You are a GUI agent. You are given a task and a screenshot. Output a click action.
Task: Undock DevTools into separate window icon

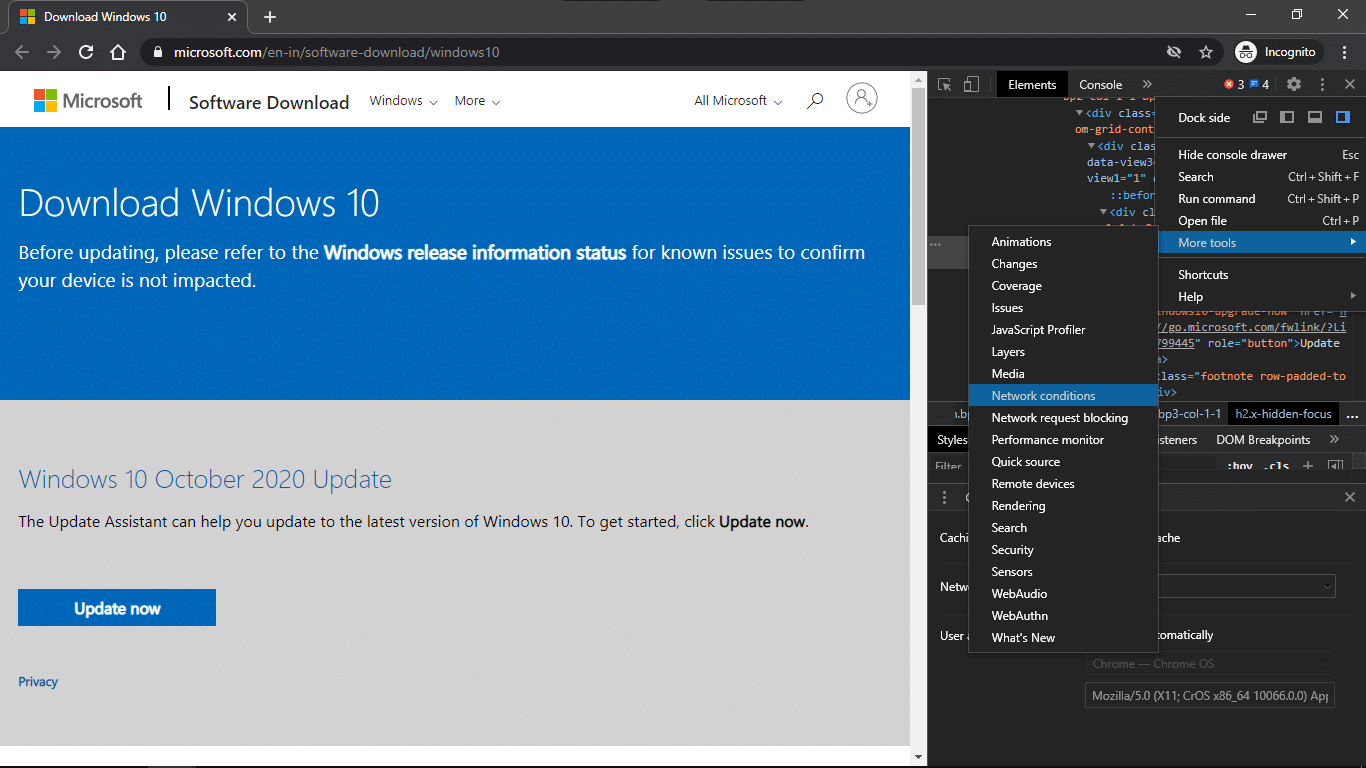[1260, 117]
